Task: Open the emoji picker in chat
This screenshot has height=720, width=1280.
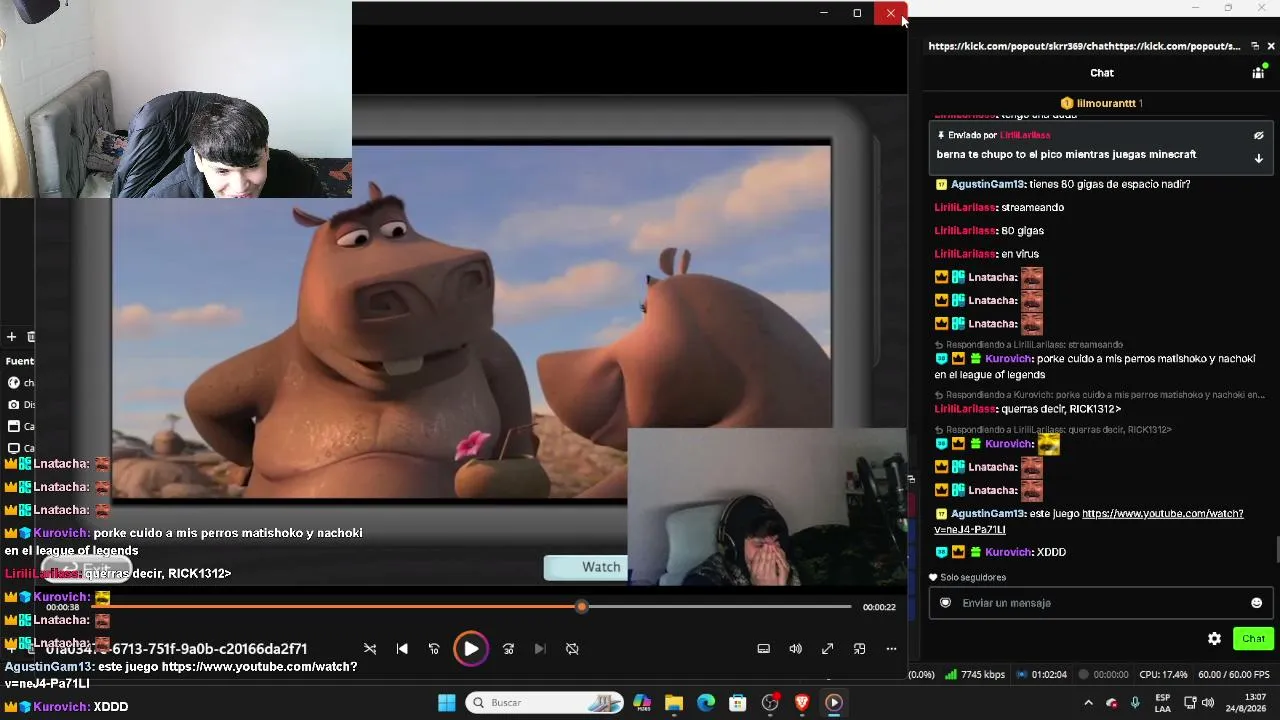Action: coord(1257,603)
